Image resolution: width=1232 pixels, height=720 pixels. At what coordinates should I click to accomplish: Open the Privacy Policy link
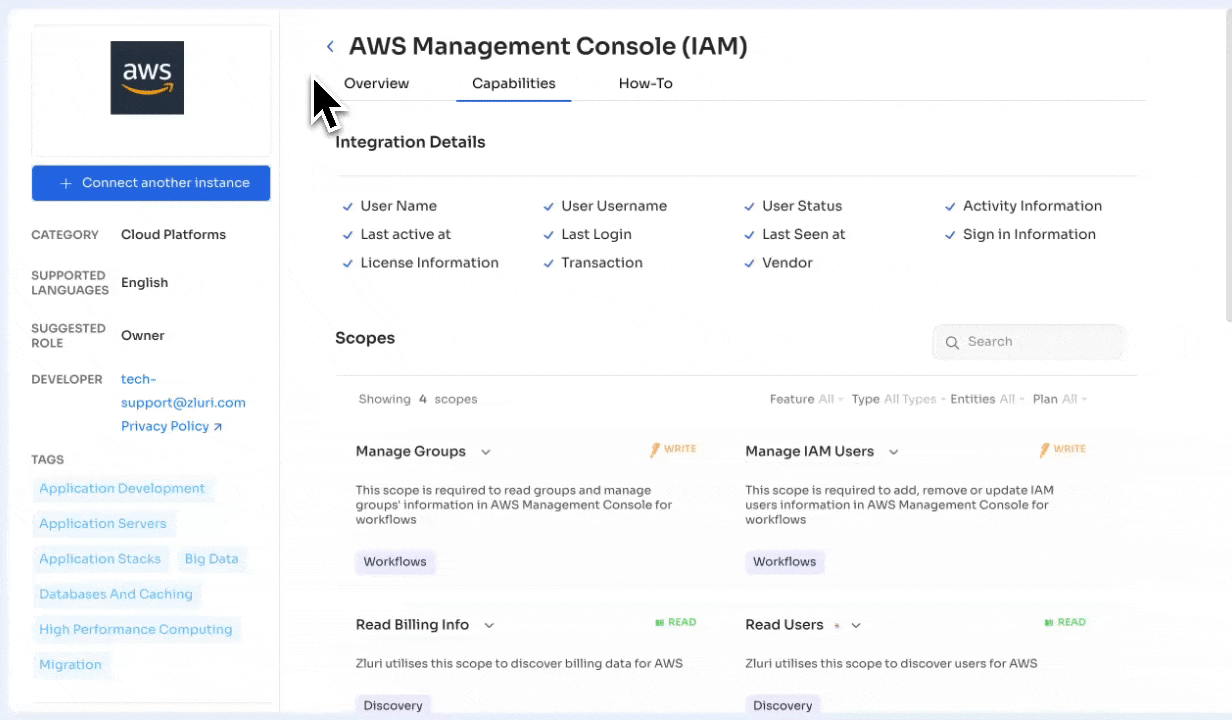click(165, 426)
